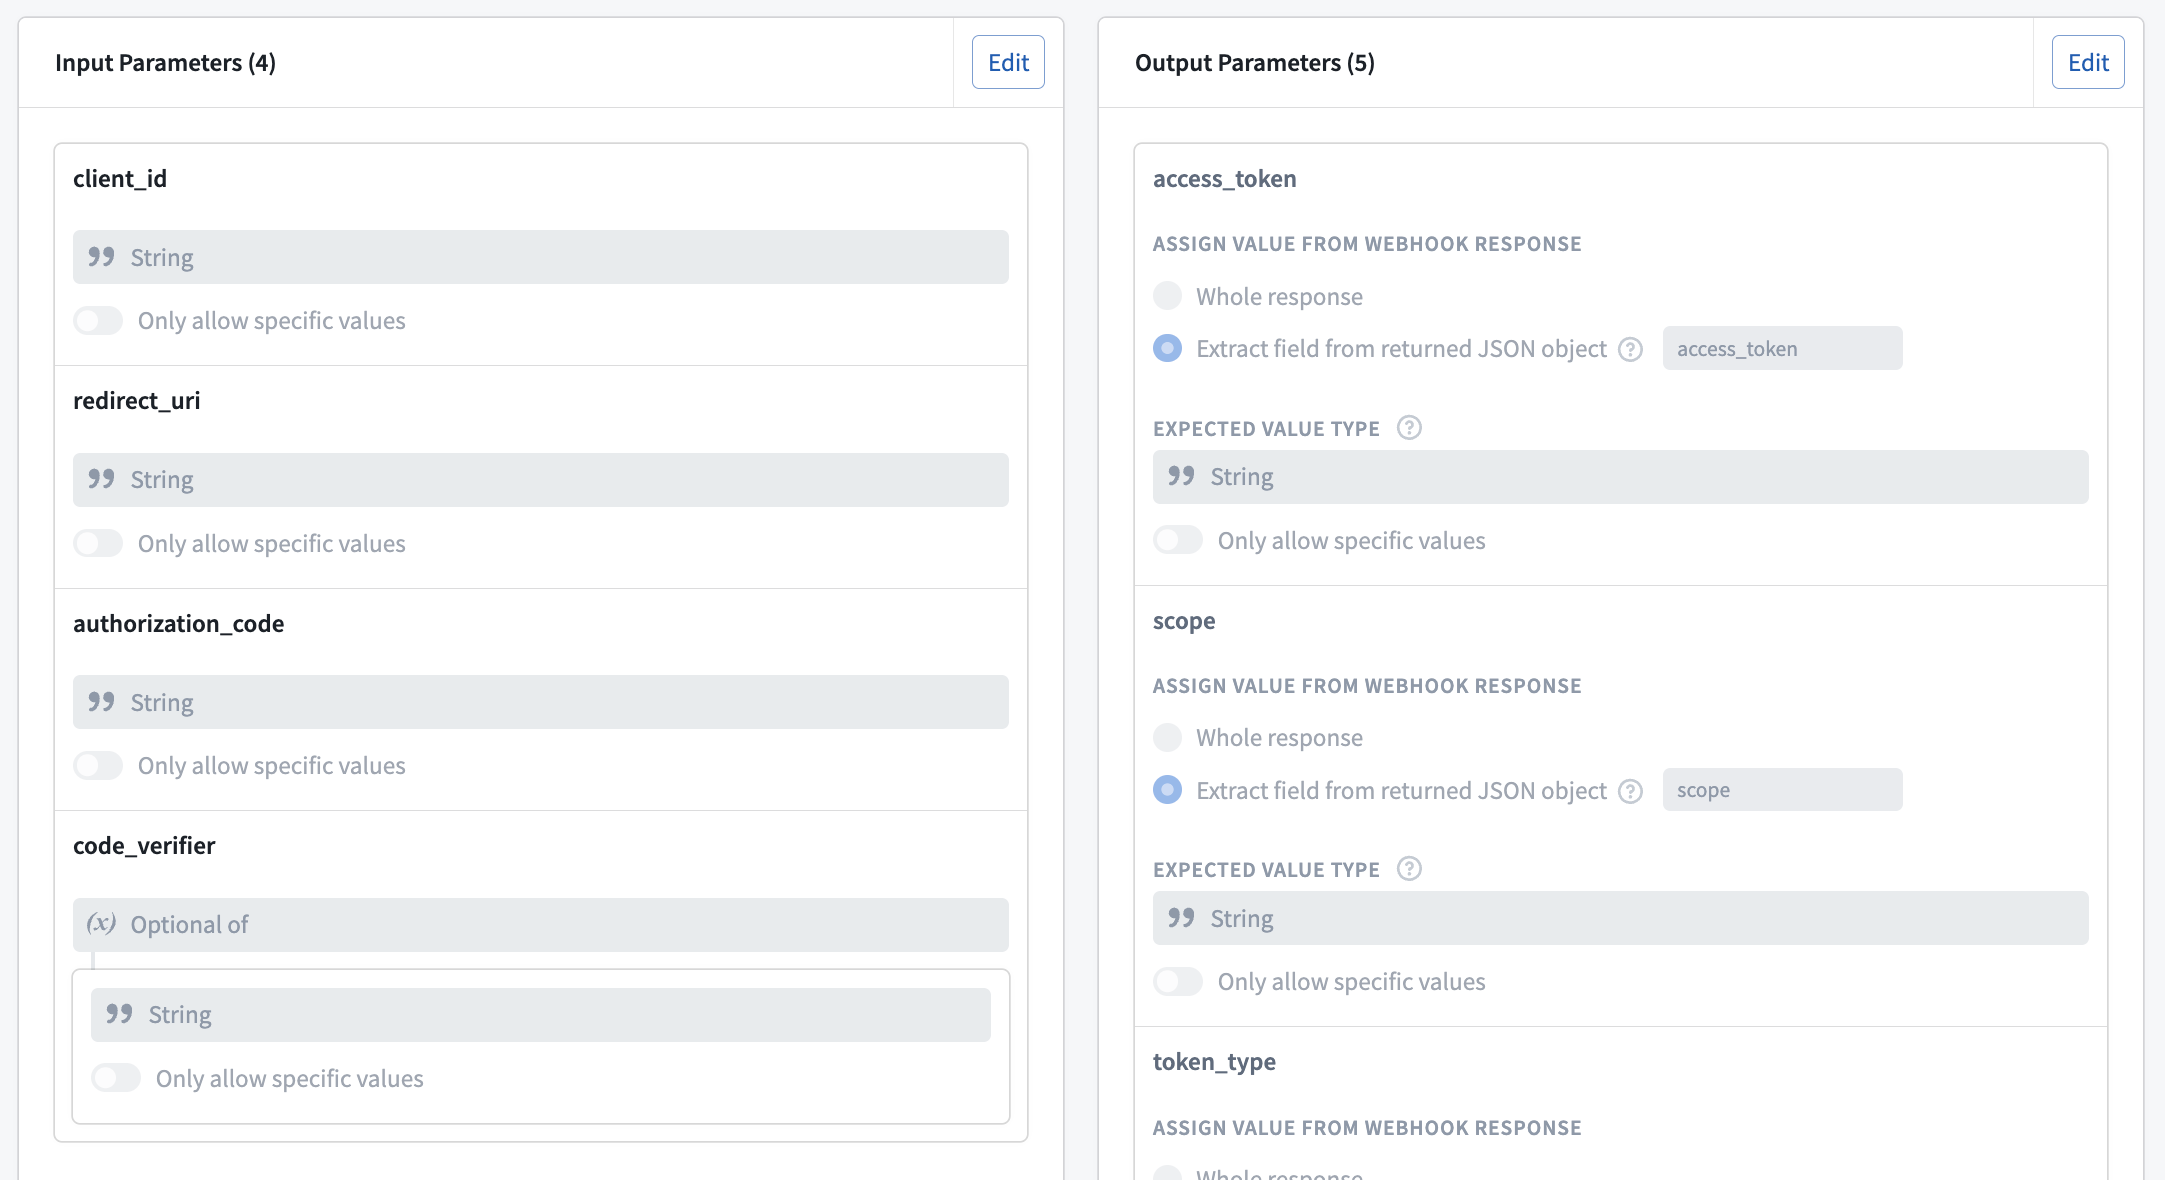Open code_verifier 'Optional of' type dropdown
The image size is (2165, 1180).
[x=541, y=925]
